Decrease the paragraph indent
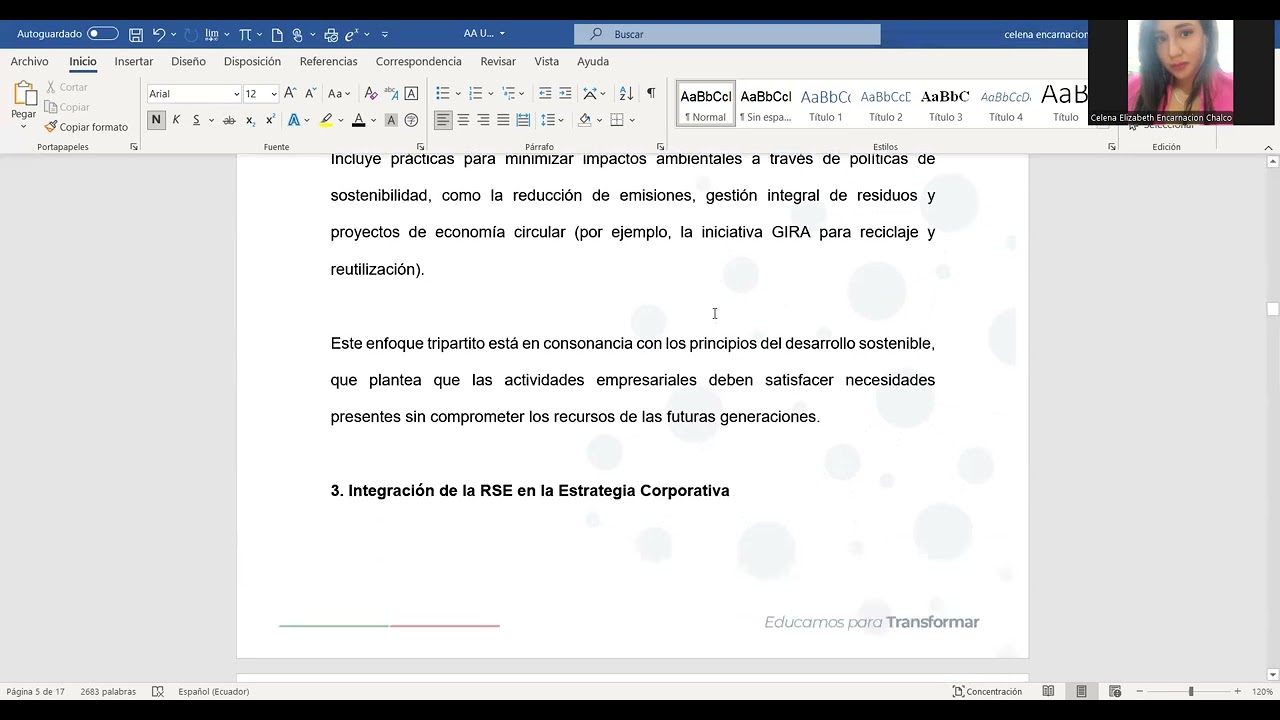Screen dimensions: 1280x720 [545, 93]
